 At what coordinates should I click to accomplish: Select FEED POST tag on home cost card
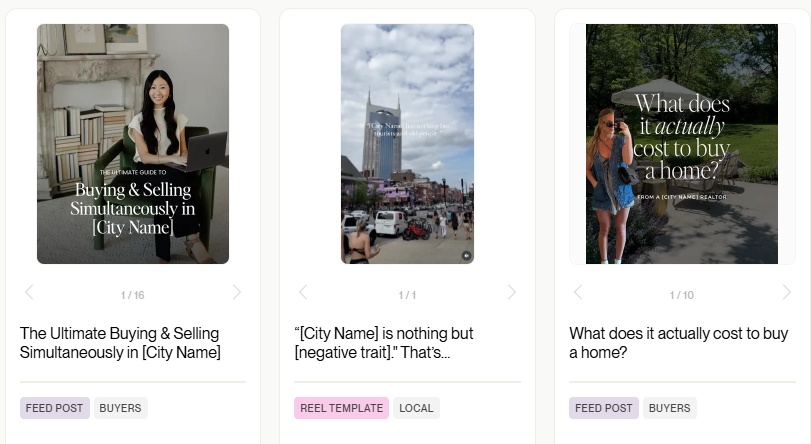(x=604, y=408)
